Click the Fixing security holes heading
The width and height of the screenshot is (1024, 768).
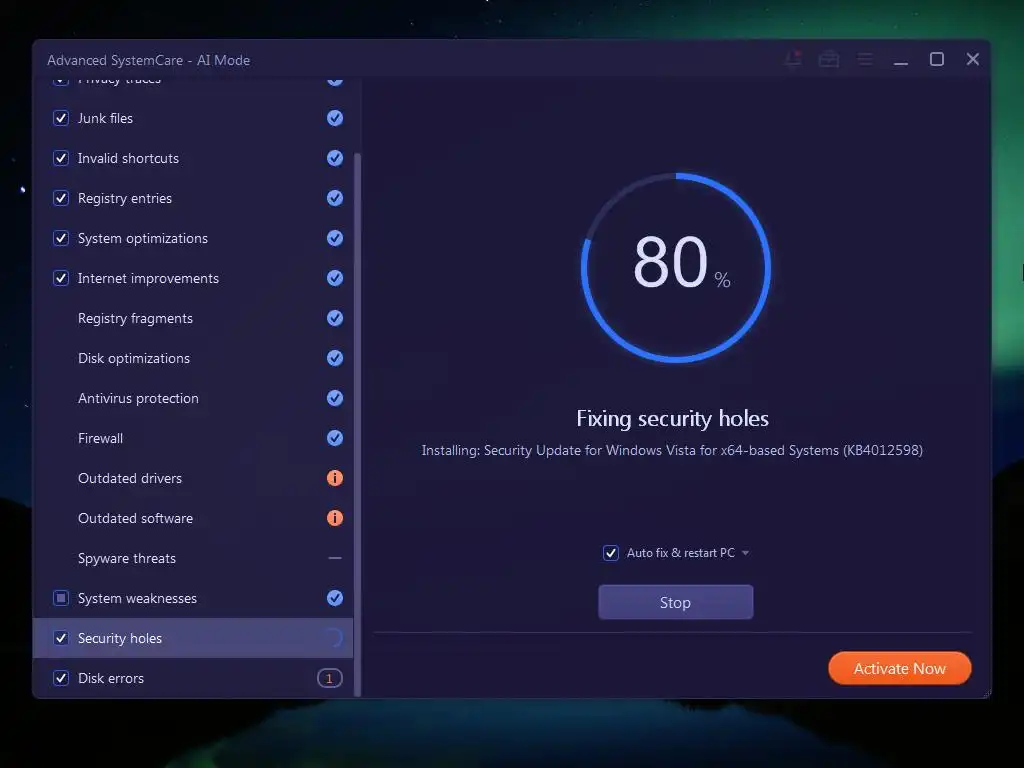[x=672, y=418]
